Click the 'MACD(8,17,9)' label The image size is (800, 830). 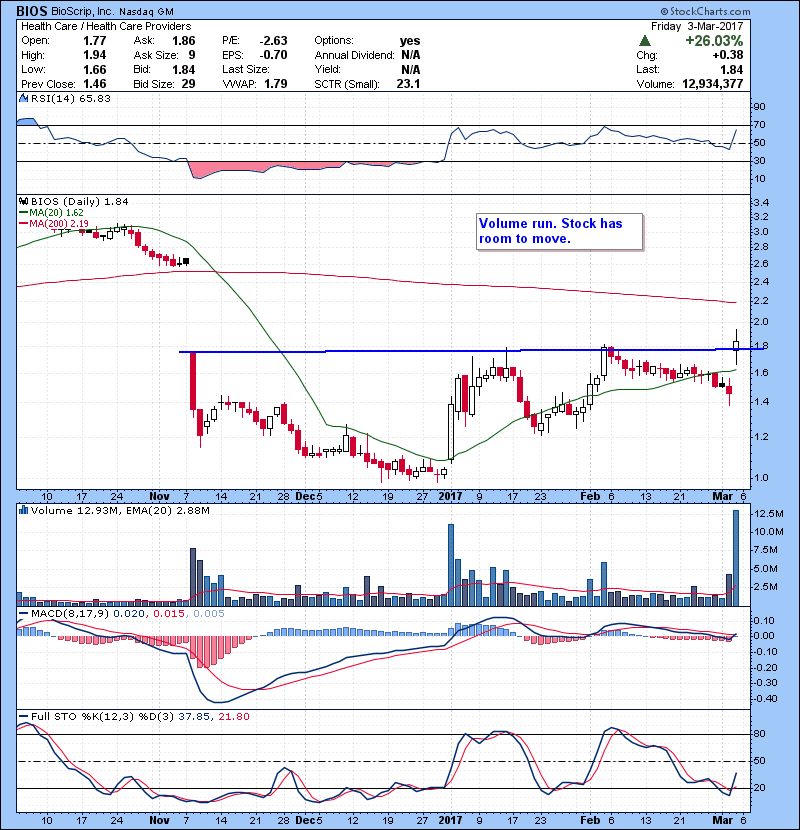70,614
